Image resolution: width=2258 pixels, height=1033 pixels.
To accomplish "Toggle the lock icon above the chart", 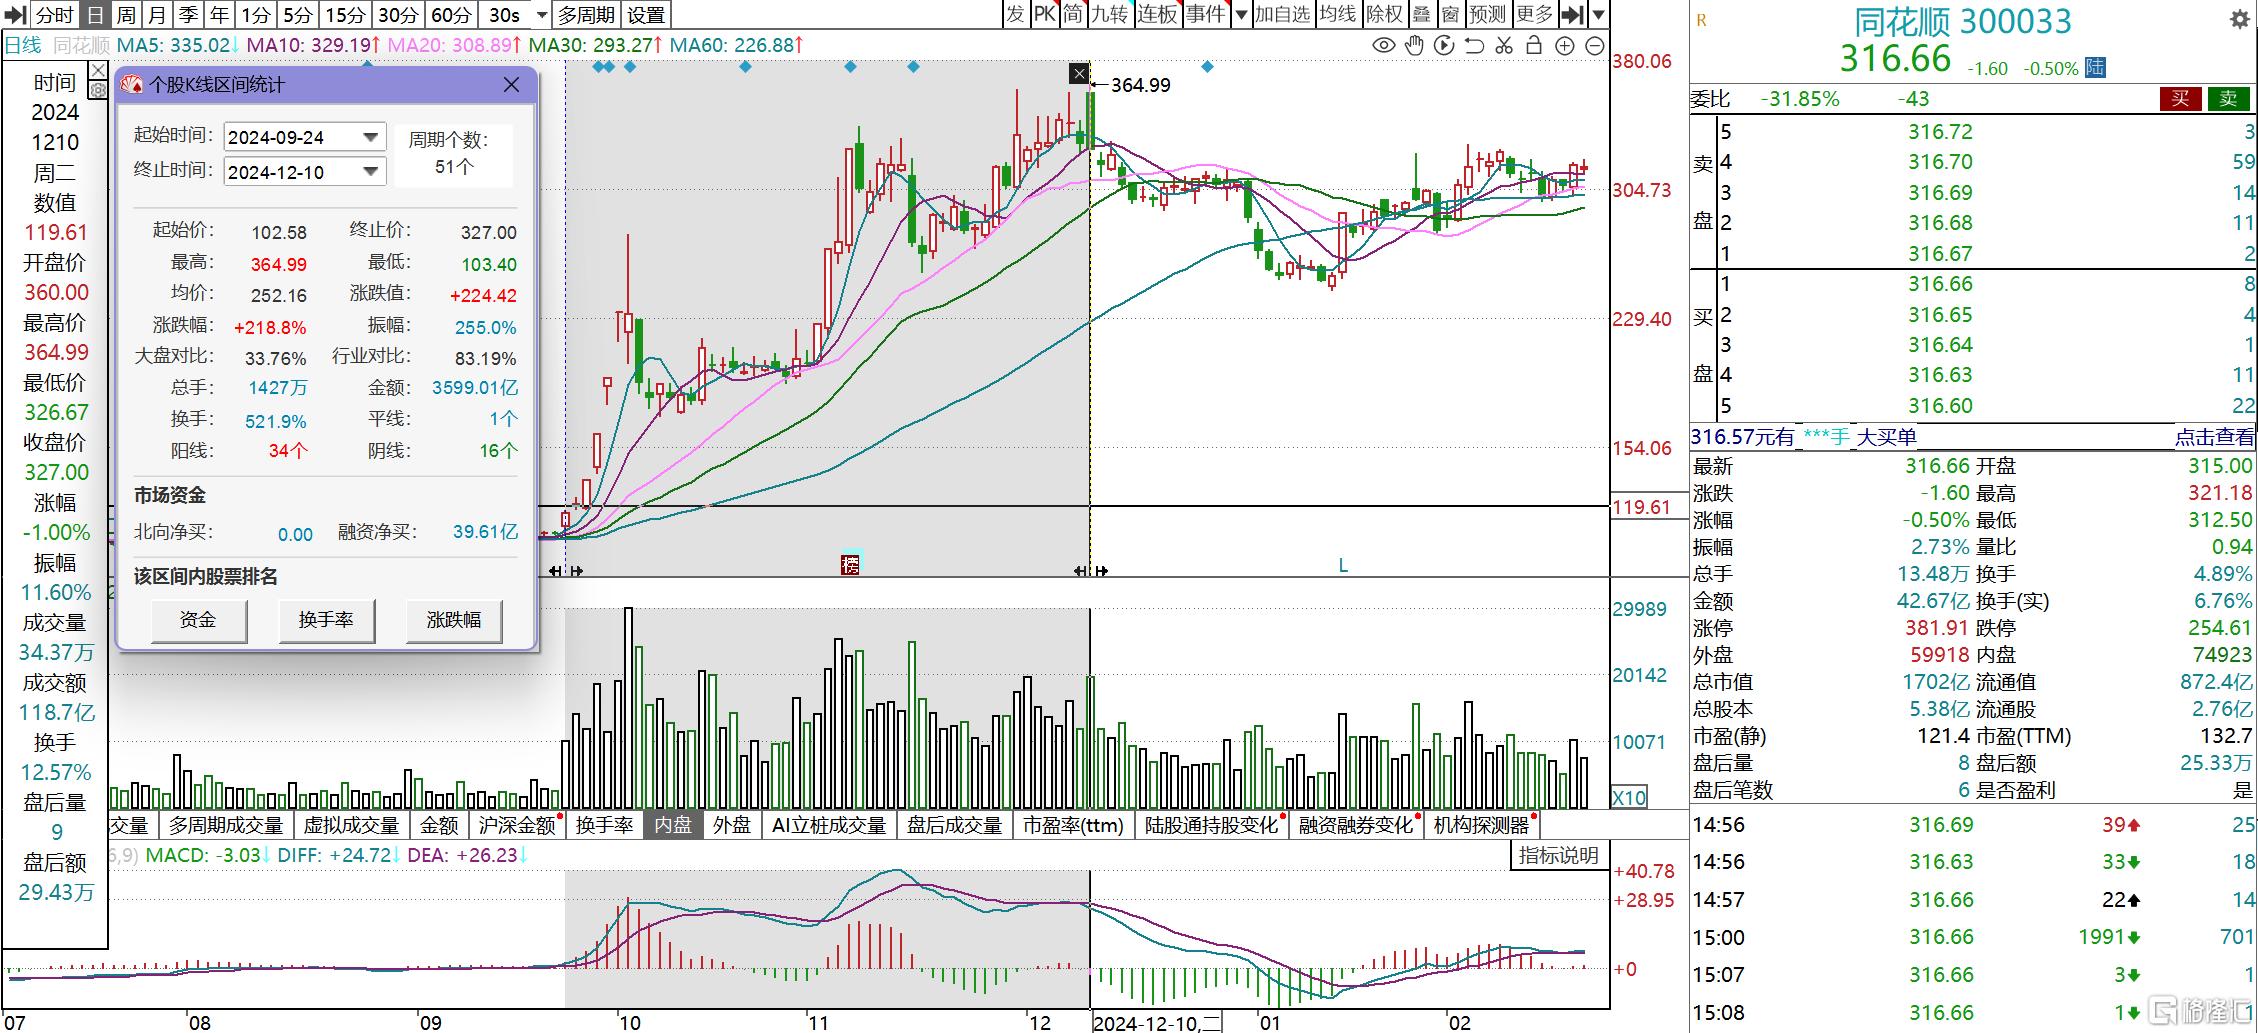I will click(1534, 45).
